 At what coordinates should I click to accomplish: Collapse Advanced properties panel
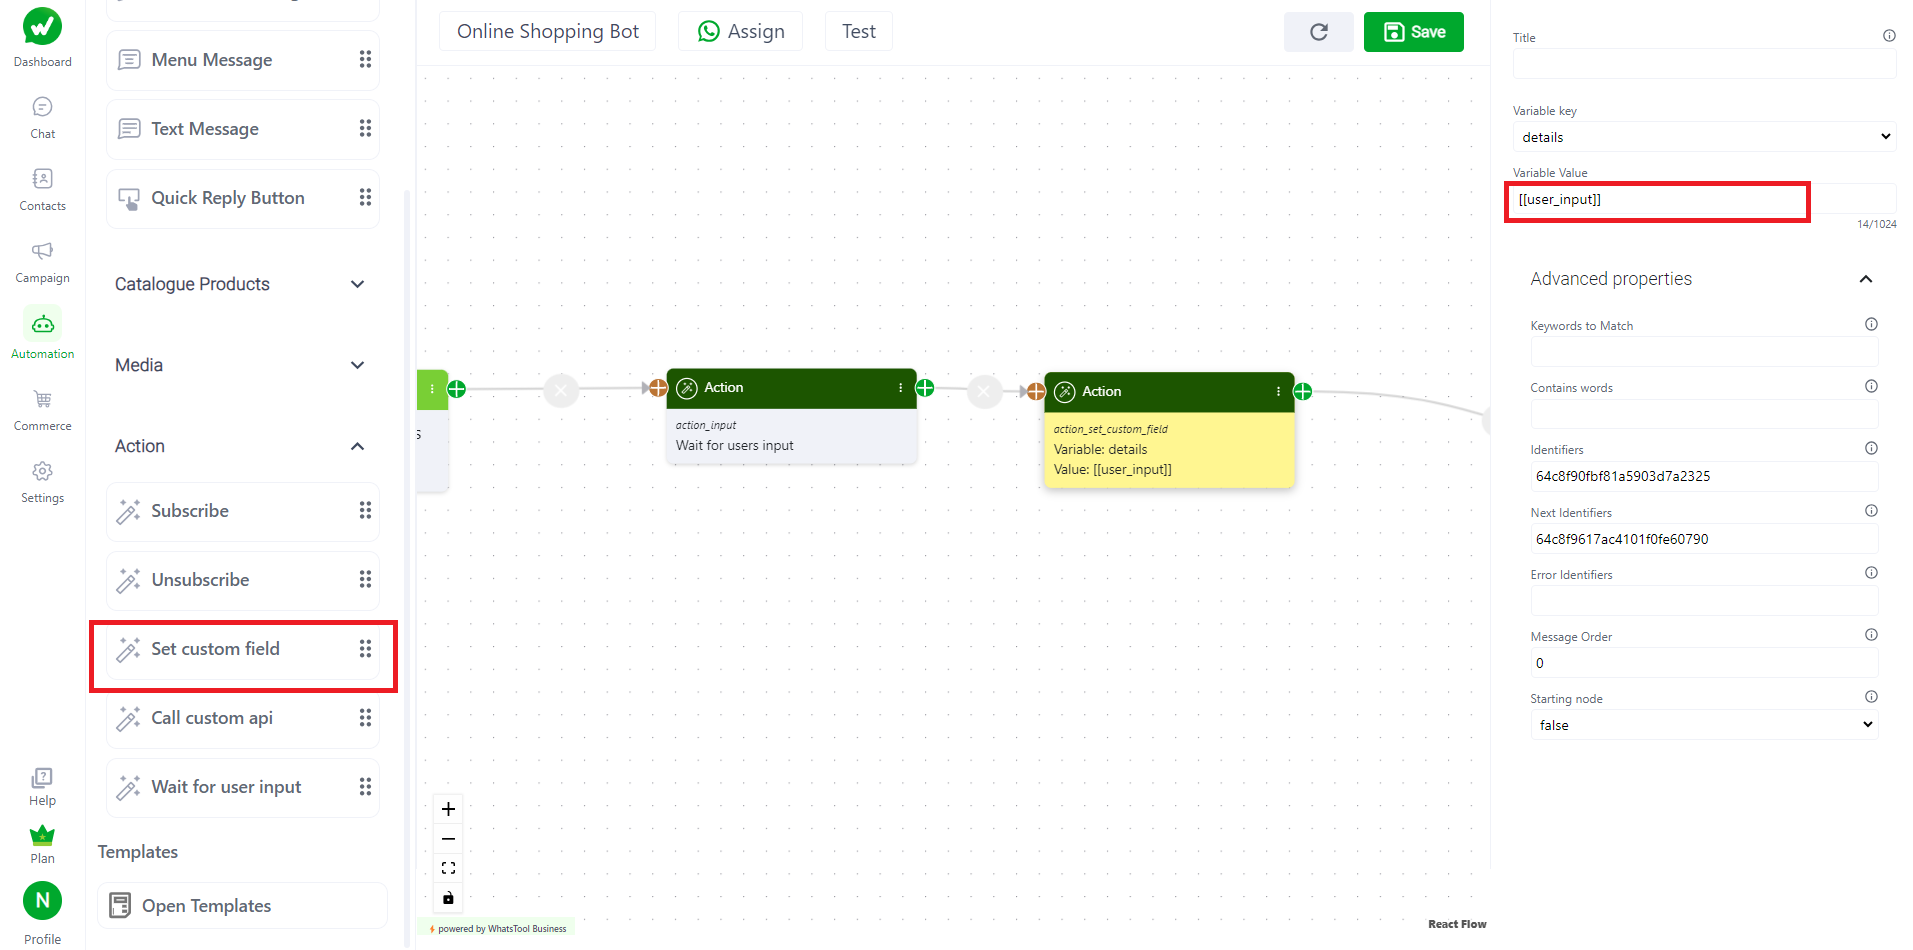[x=1865, y=279]
